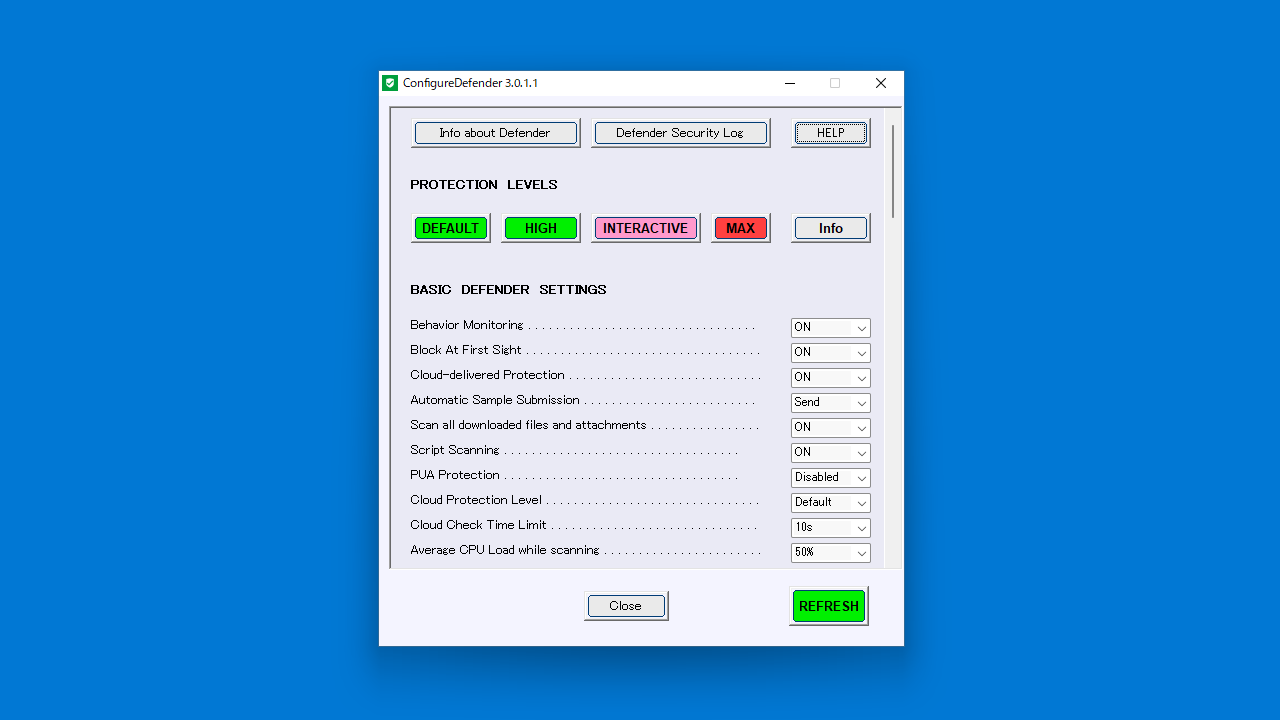Open the Cloud-delivered Protection dropdown

point(830,378)
